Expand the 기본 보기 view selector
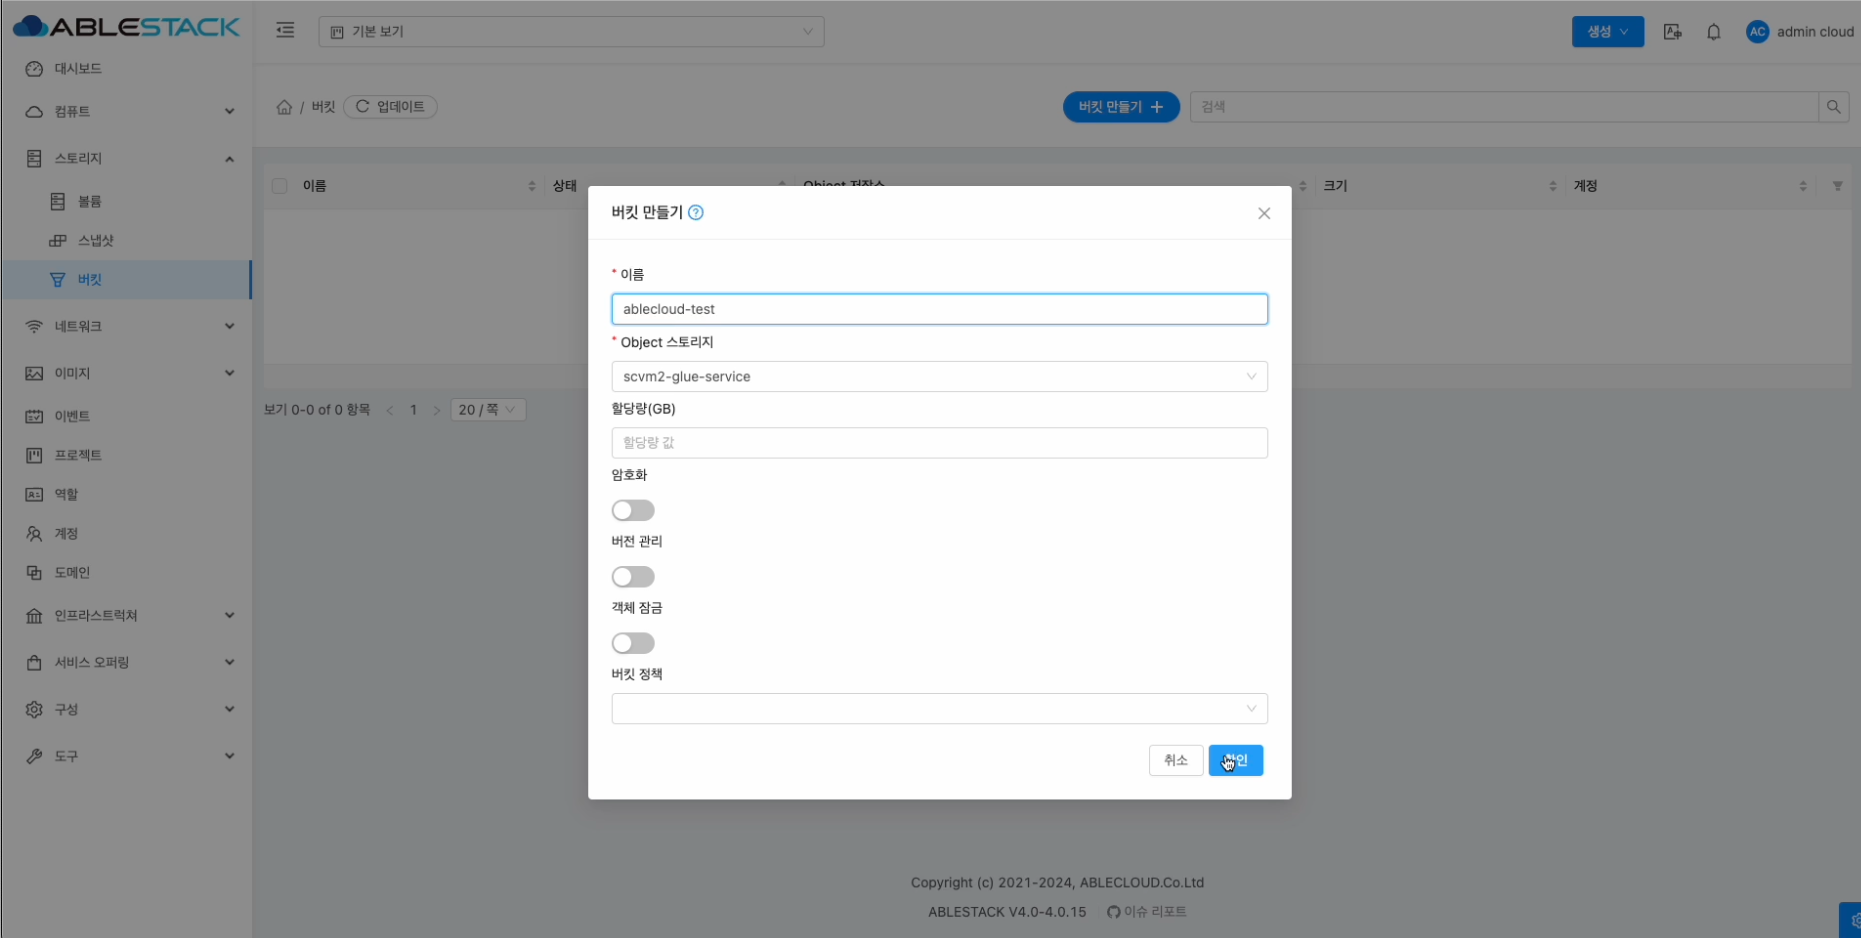The width and height of the screenshot is (1861, 938). [571, 32]
